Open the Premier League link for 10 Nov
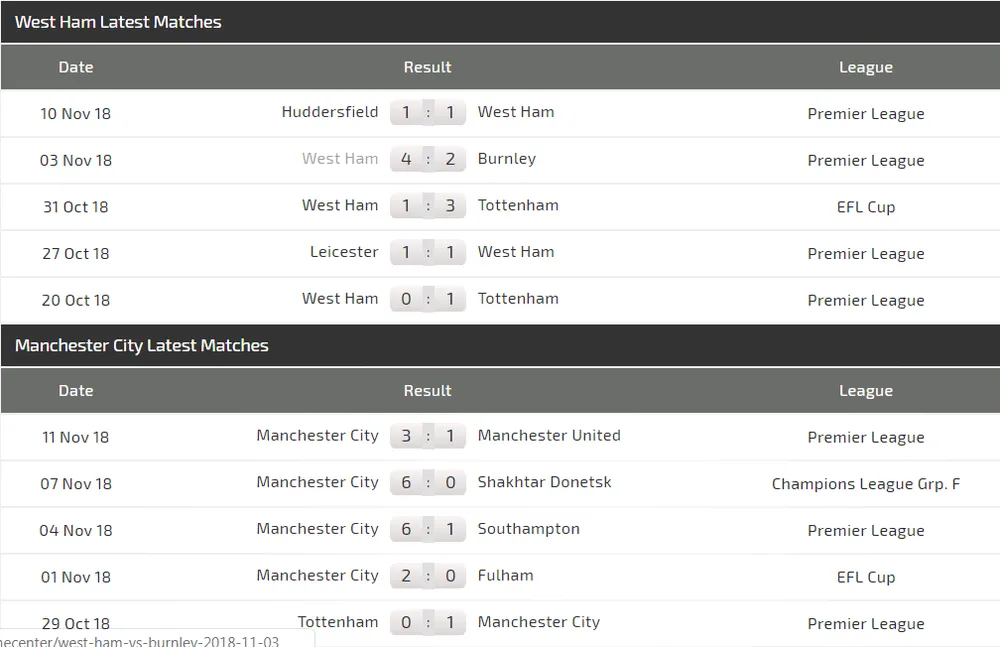1000x647 pixels. point(866,113)
